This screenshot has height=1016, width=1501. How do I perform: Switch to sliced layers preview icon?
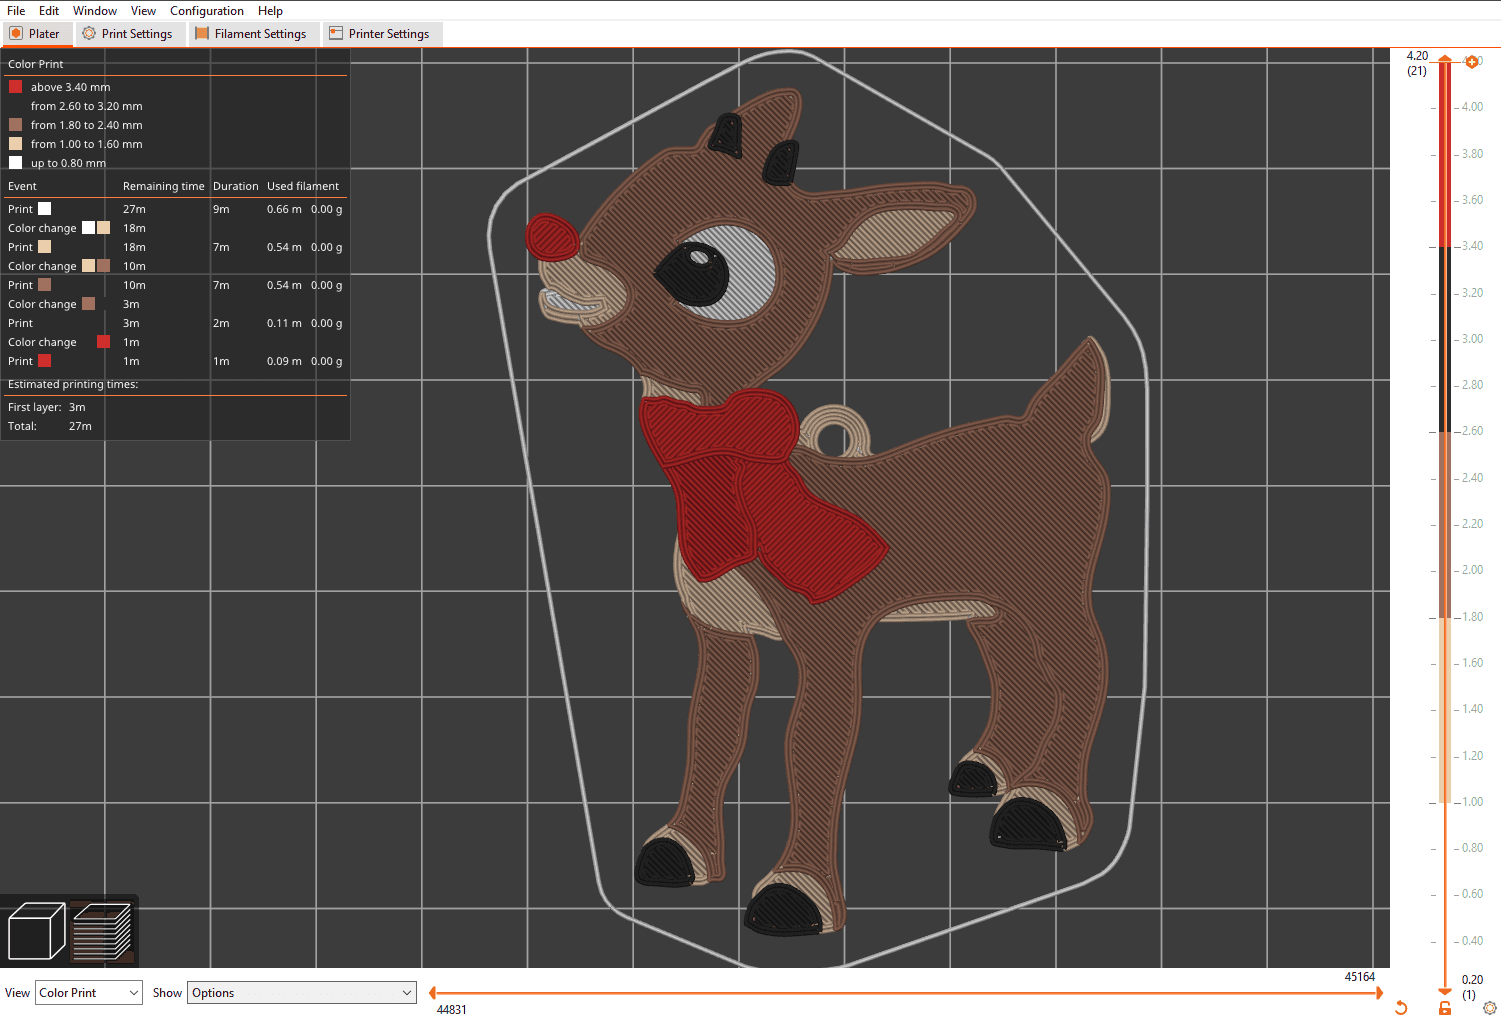tap(103, 931)
